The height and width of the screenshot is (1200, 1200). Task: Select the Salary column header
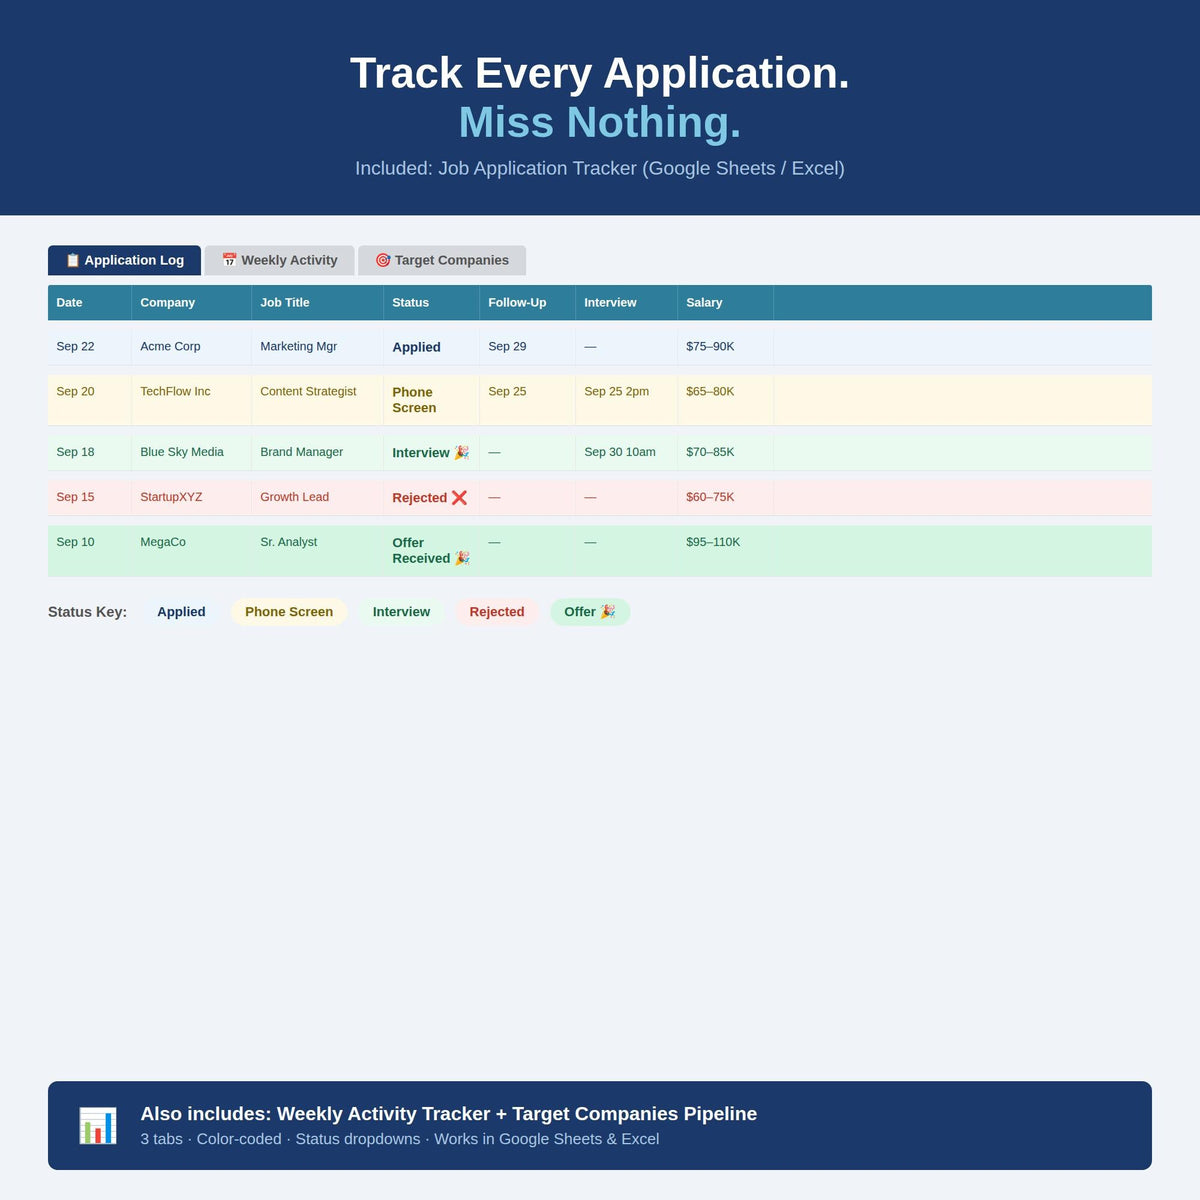[x=726, y=302]
